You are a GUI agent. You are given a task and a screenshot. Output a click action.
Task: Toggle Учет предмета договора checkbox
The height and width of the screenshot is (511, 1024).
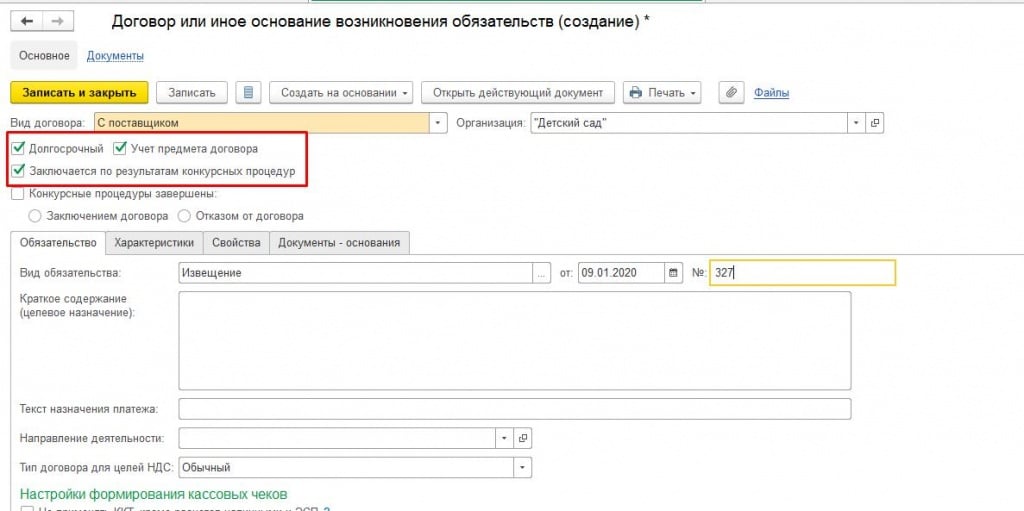(x=120, y=149)
